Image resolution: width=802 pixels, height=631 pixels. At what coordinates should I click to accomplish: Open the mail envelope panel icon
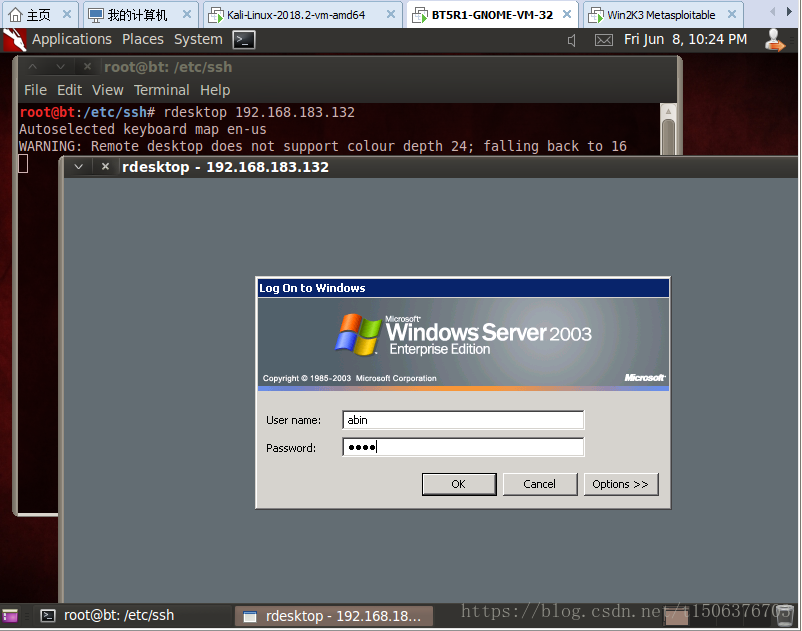[604, 40]
